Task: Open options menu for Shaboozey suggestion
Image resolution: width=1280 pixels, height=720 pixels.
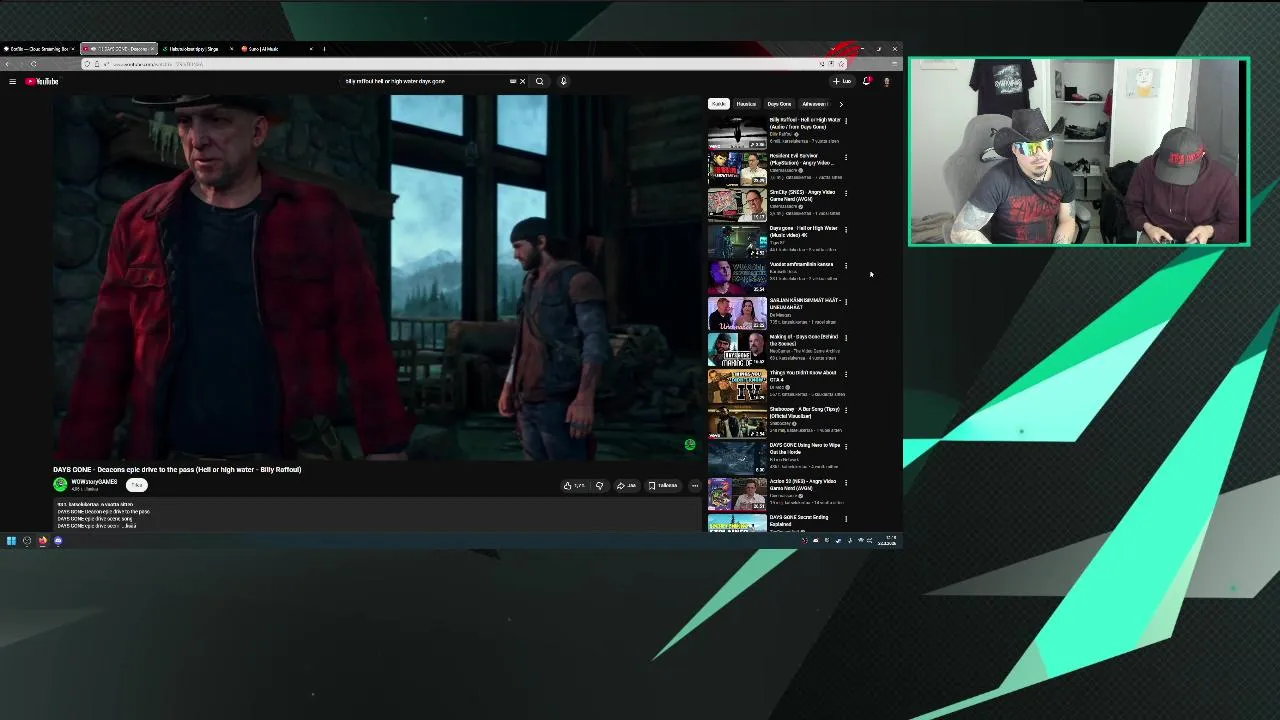Action: [846, 410]
